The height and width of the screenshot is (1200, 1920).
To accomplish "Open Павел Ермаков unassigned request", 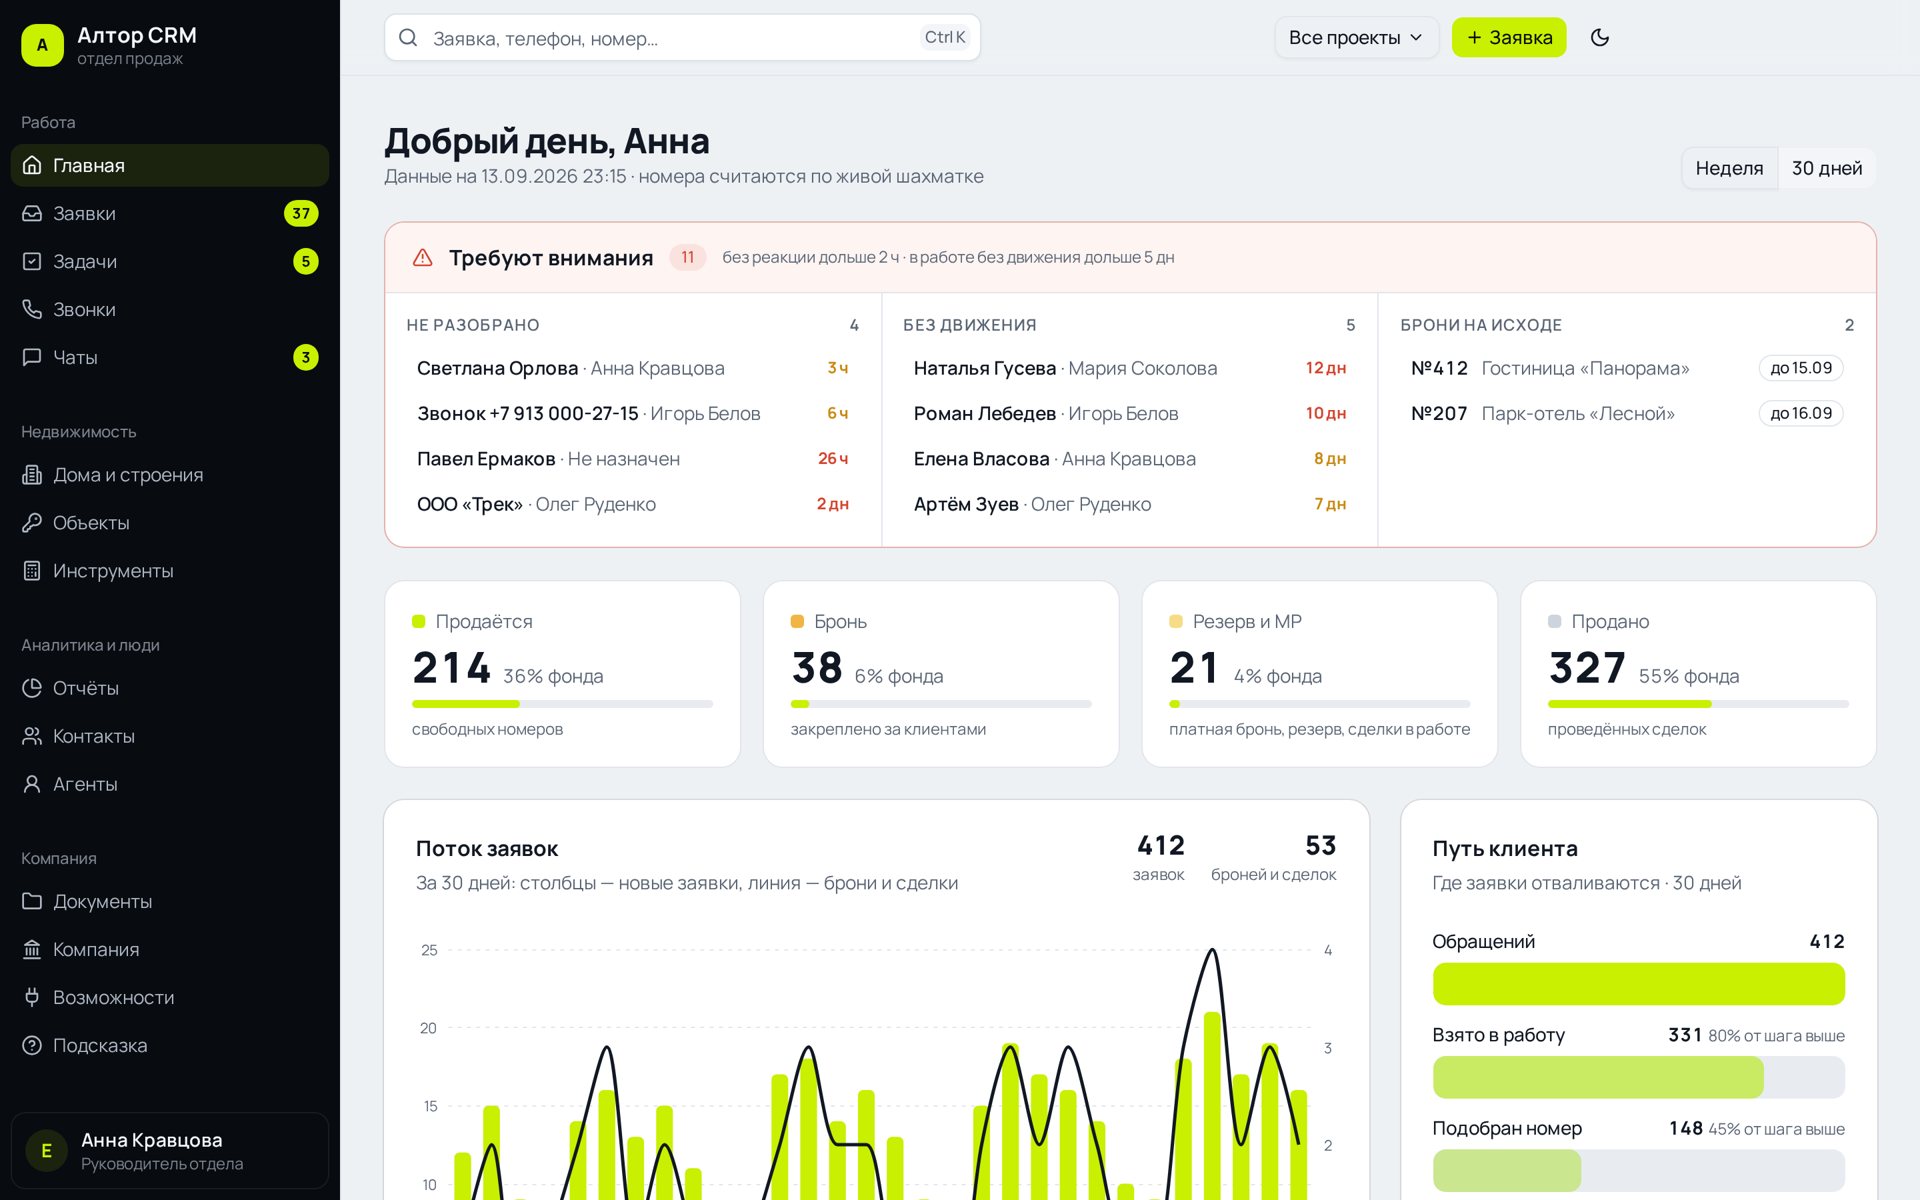I will (x=632, y=459).
